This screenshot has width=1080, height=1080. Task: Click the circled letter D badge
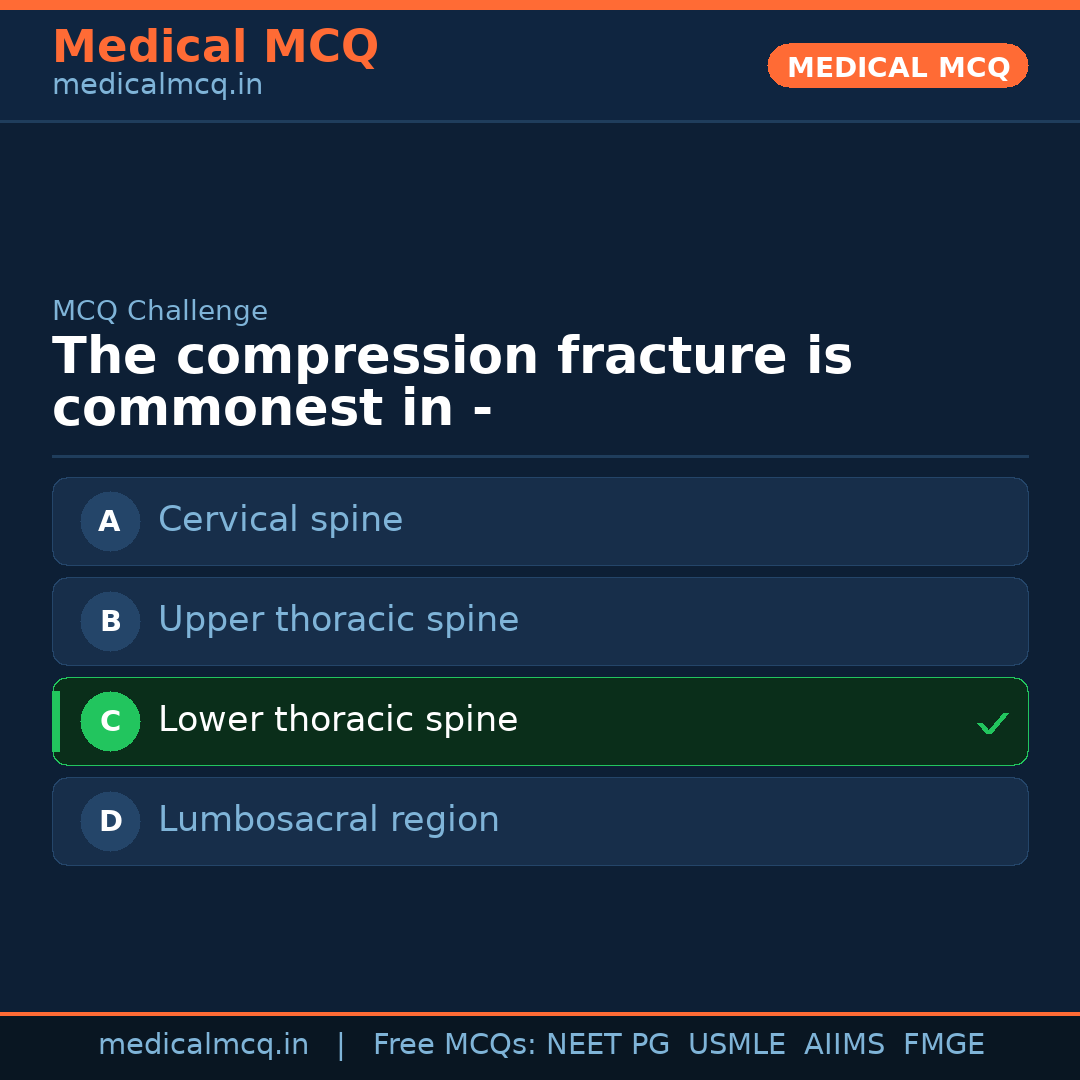click(x=110, y=821)
